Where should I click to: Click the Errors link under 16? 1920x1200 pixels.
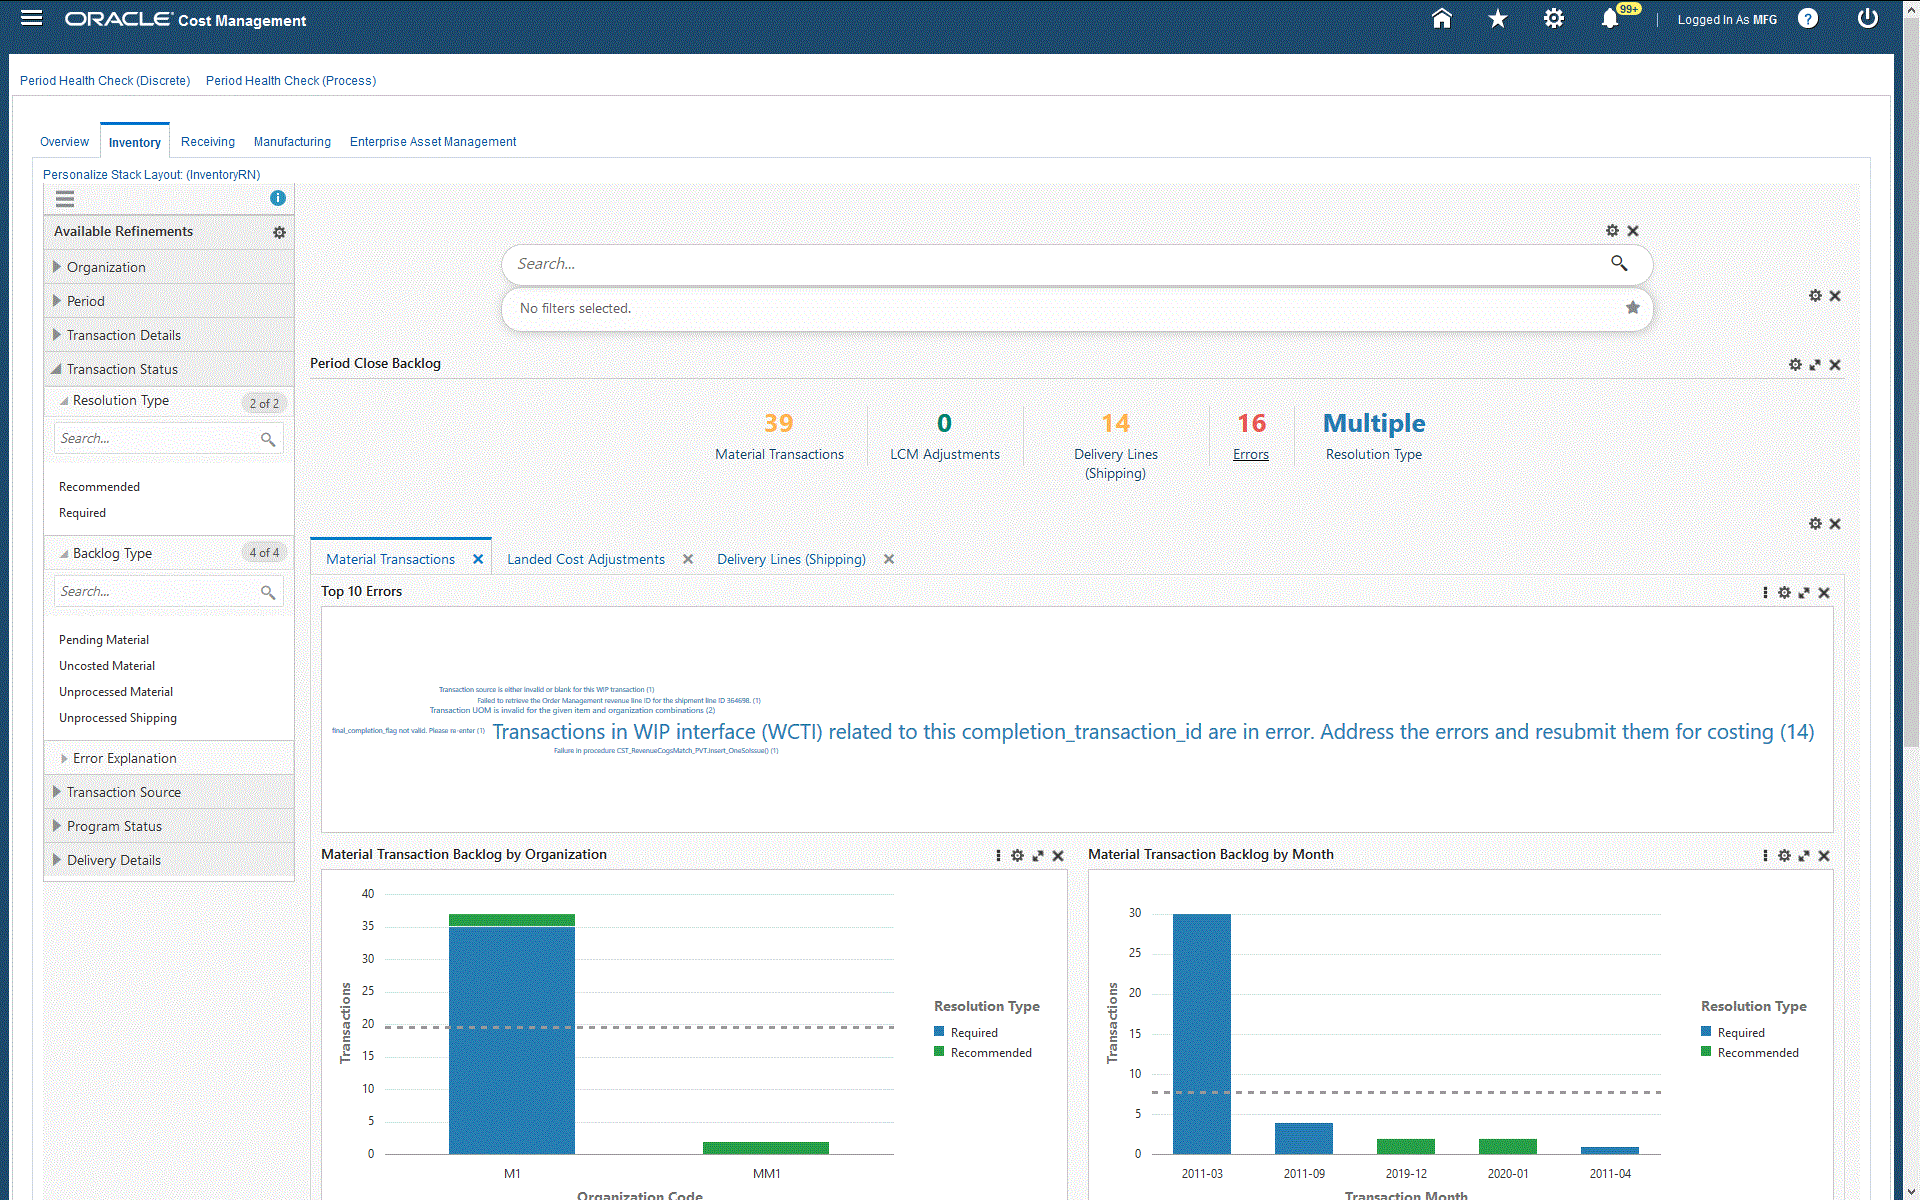coord(1250,454)
